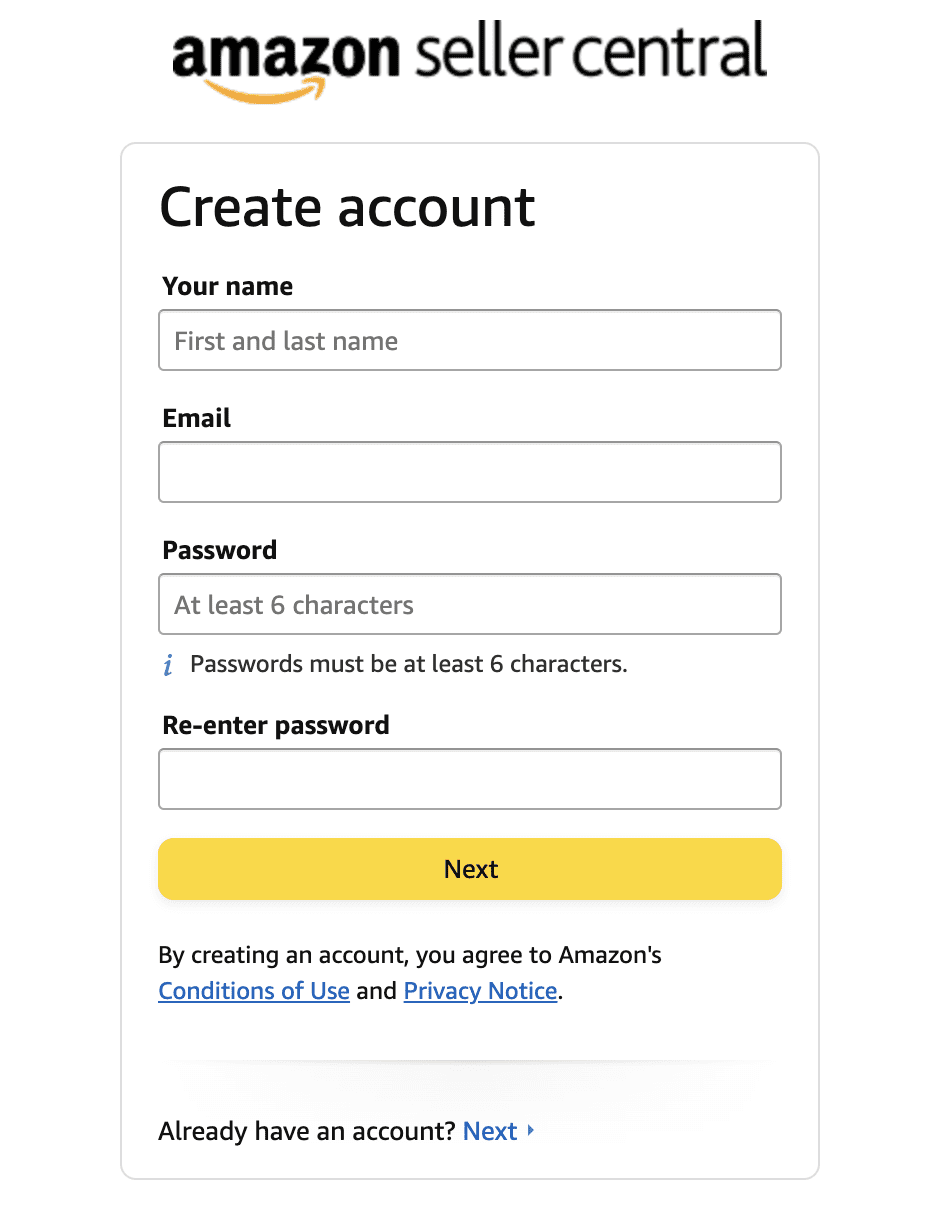Click the Re-enter password input box
Image resolution: width=934 pixels, height=1224 pixels.
pyautogui.click(x=469, y=779)
